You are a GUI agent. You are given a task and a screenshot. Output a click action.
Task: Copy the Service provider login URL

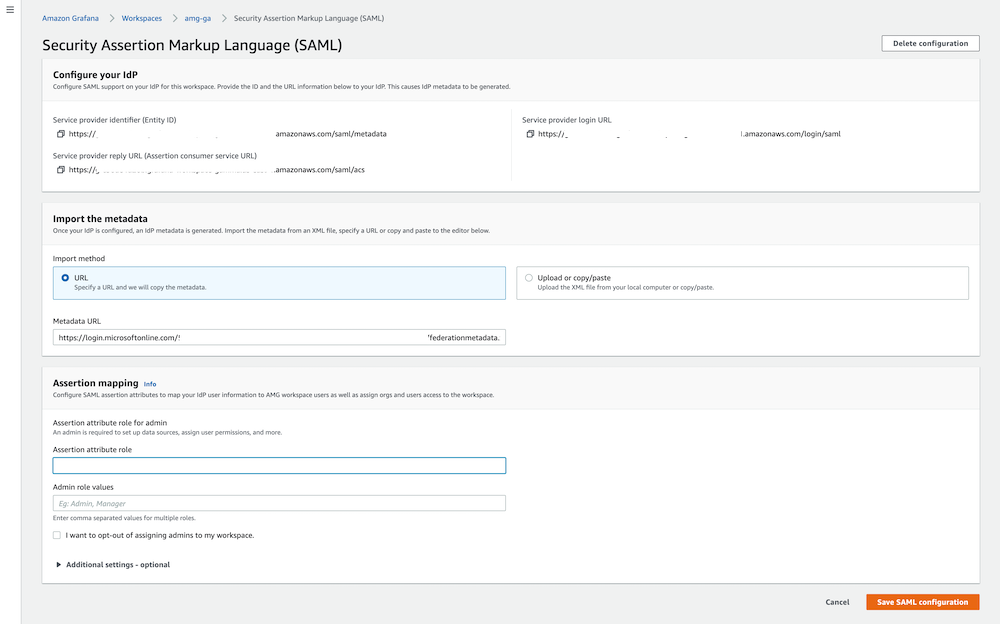click(x=530, y=133)
